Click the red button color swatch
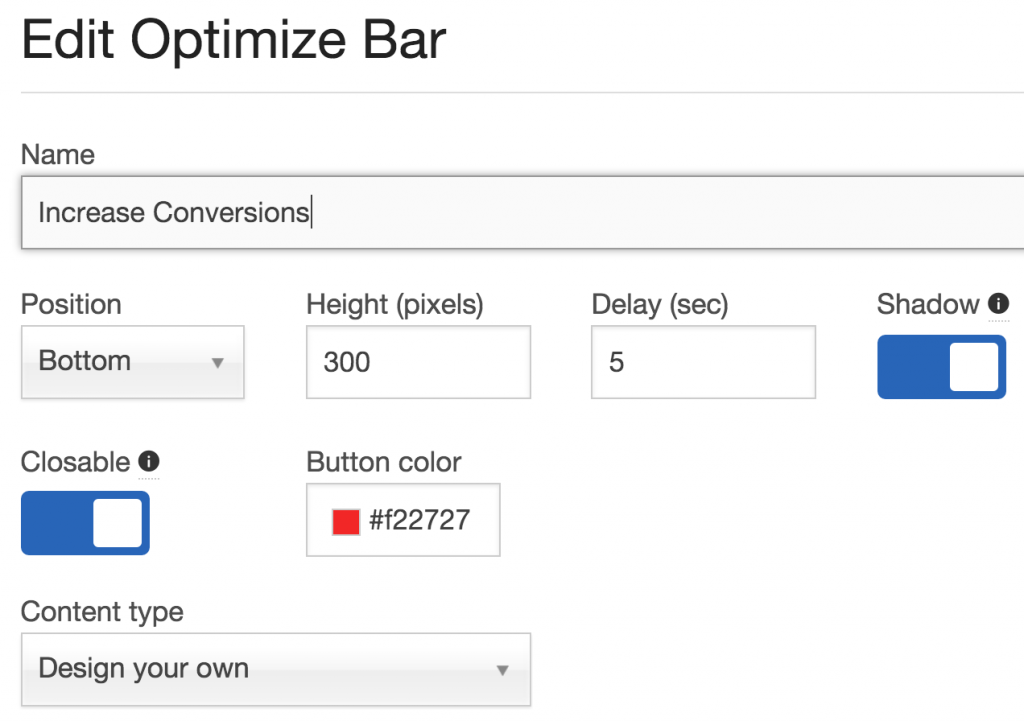 [x=344, y=520]
